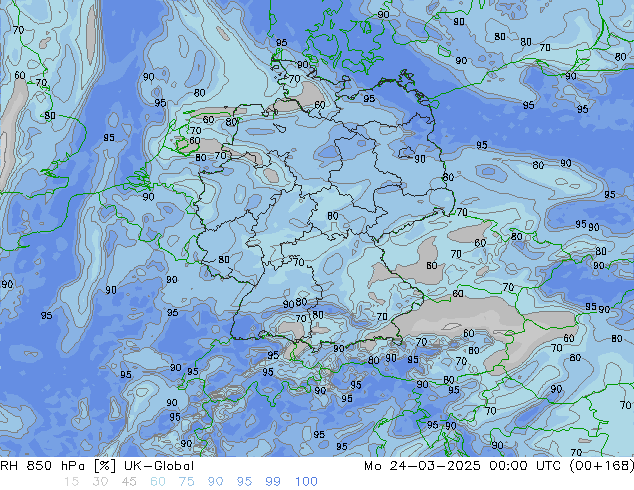Click the "00:00 UTC" time label
The height and width of the screenshot is (490, 634).
pyautogui.click(x=525, y=466)
